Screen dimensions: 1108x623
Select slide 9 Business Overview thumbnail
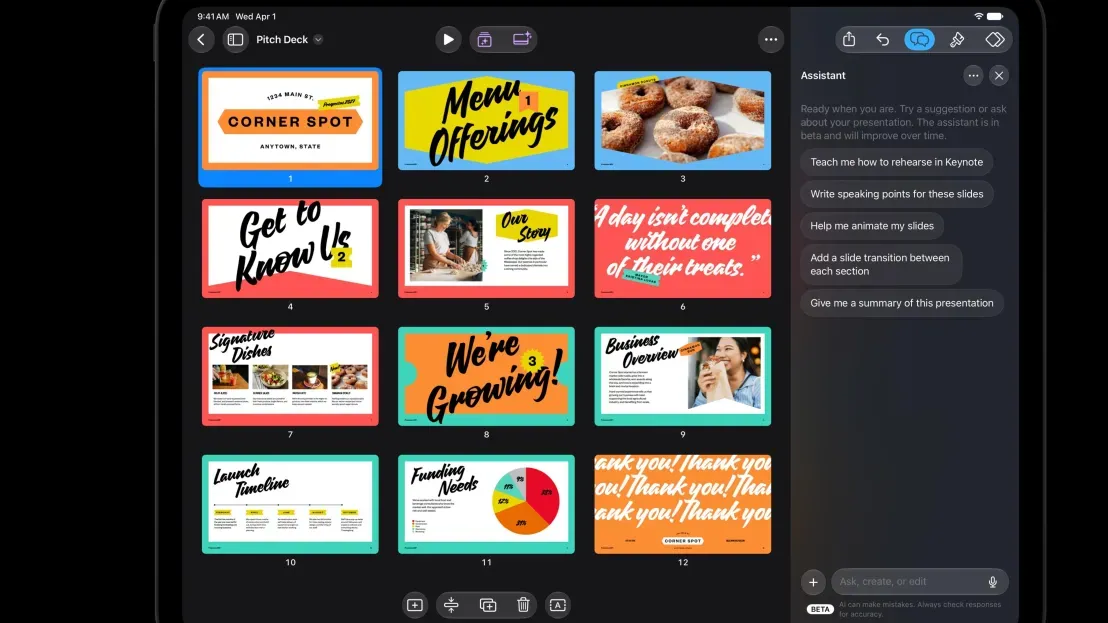[683, 376]
